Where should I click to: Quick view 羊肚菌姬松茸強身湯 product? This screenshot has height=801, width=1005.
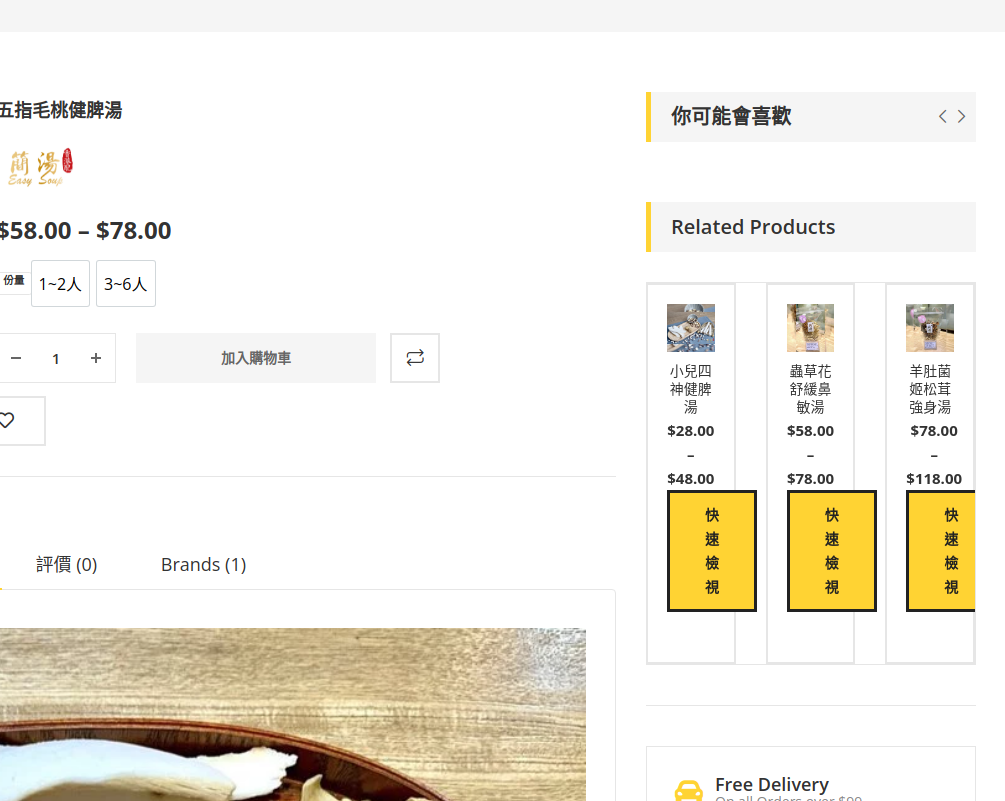pos(941,551)
